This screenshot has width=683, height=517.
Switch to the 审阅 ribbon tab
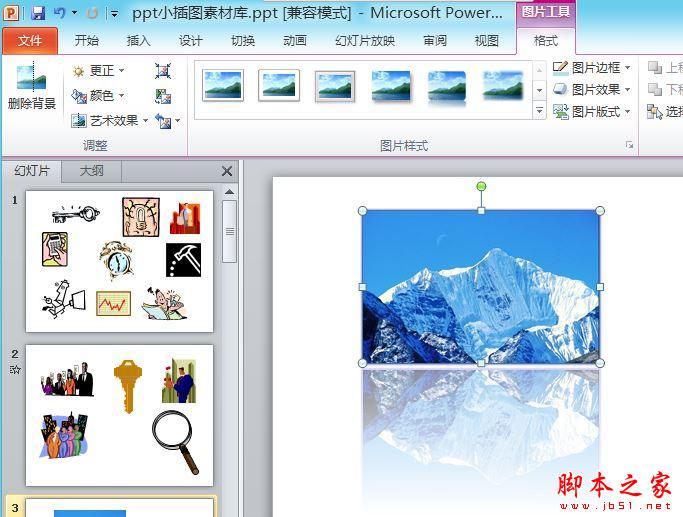point(435,41)
